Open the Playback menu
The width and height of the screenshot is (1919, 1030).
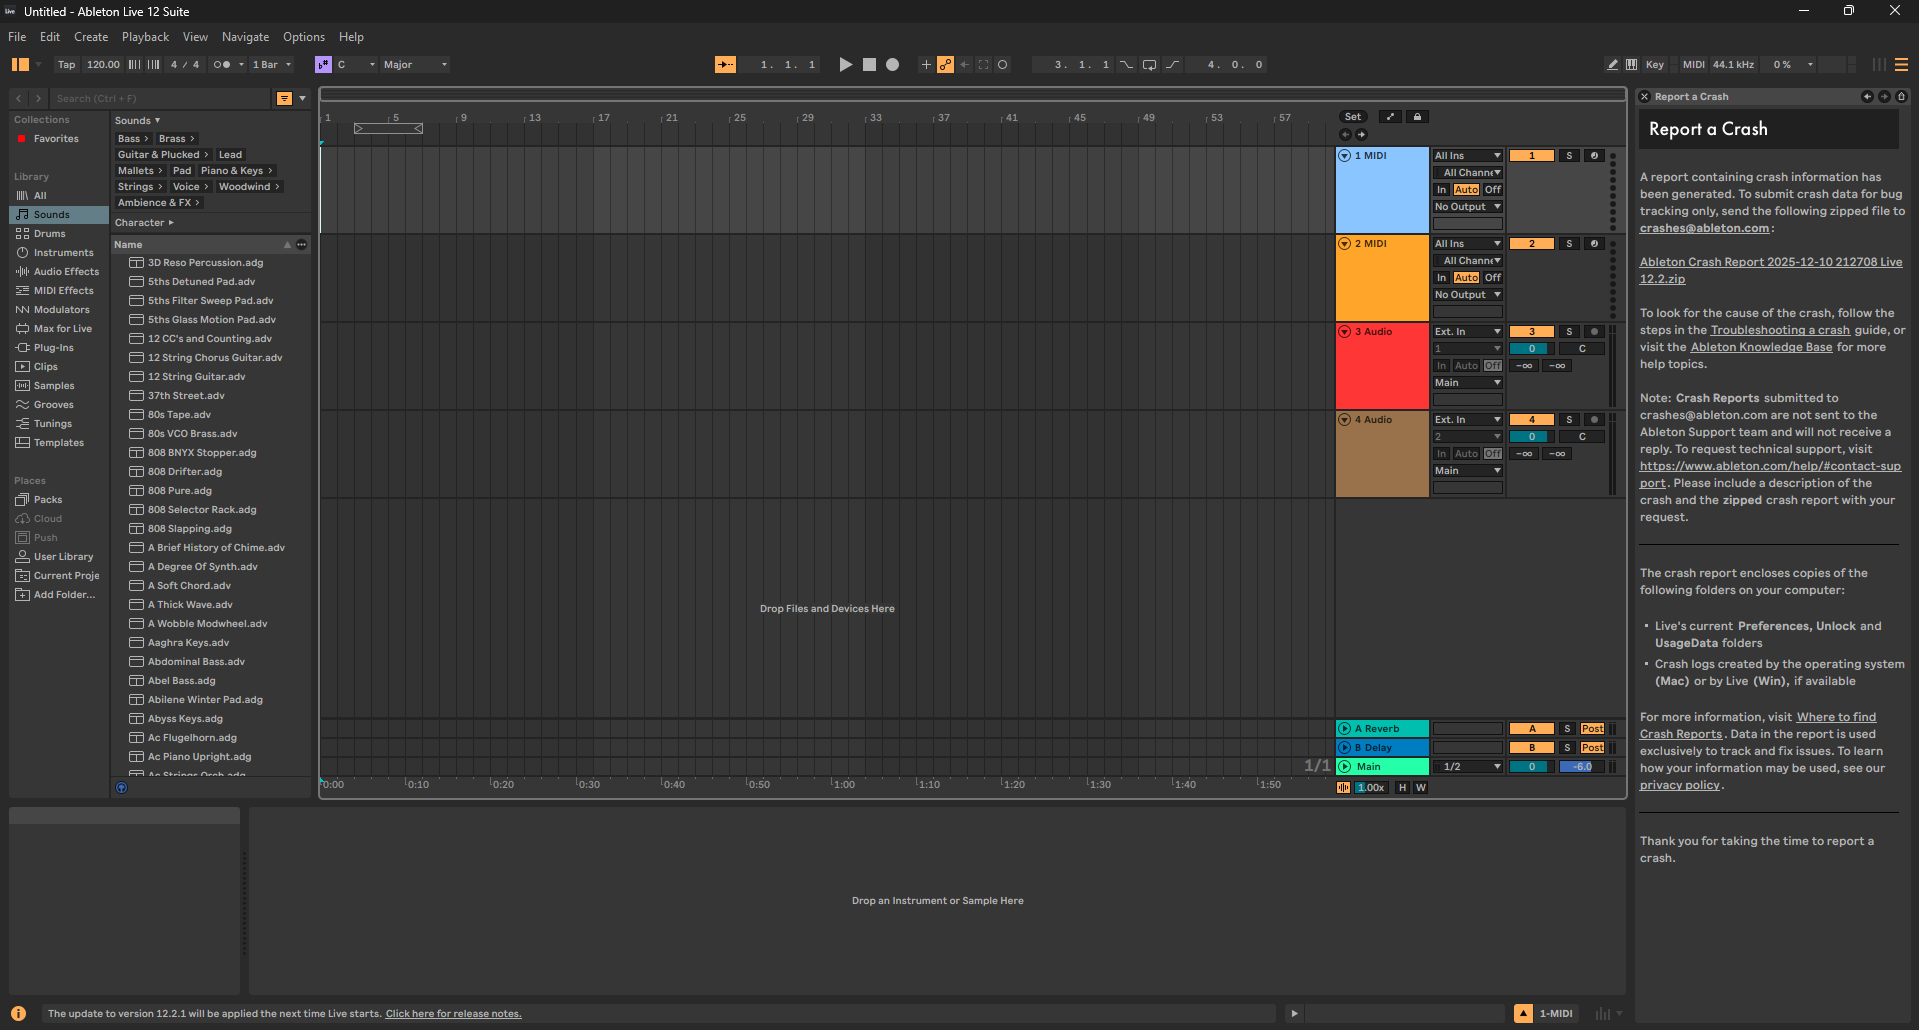[145, 37]
